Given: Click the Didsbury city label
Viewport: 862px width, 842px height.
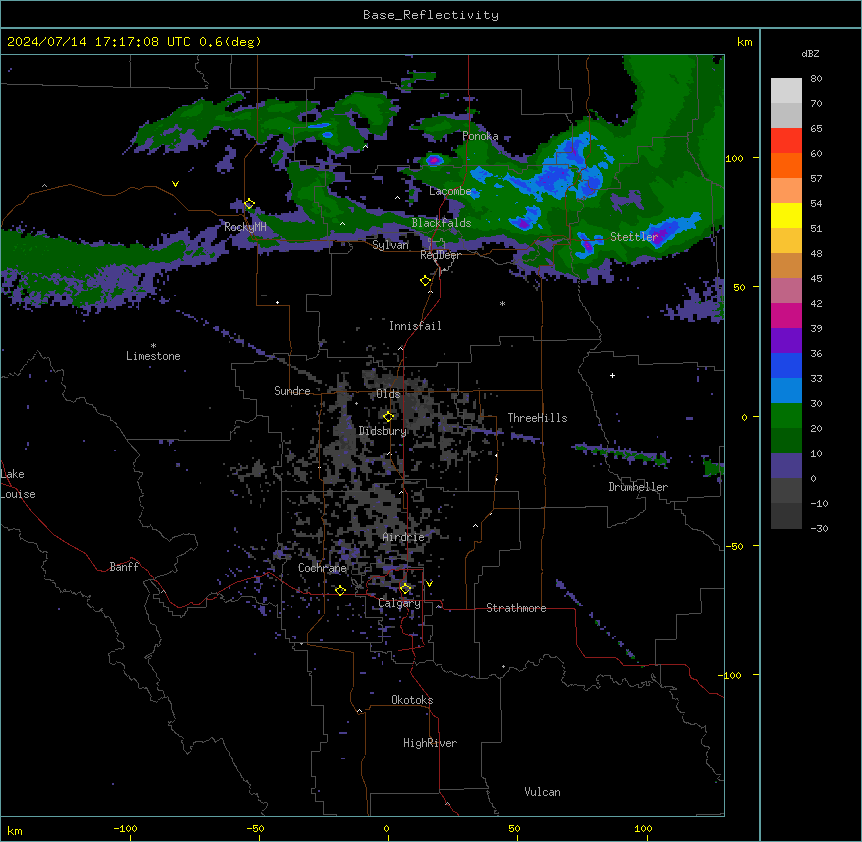Looking at the screenshot, I should [x=383, y=431].
